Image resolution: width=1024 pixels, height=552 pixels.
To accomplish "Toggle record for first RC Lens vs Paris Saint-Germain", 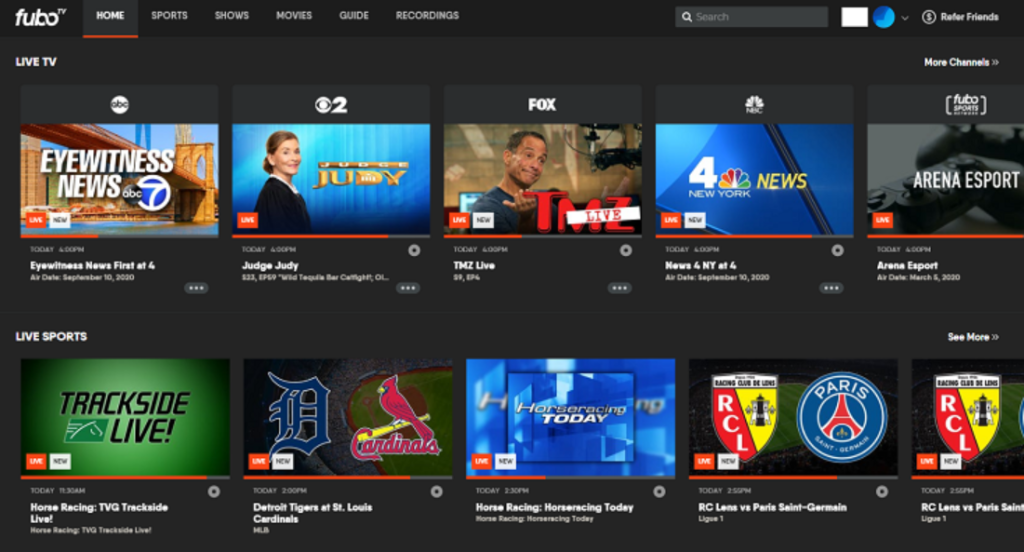I will coord(882,492).
